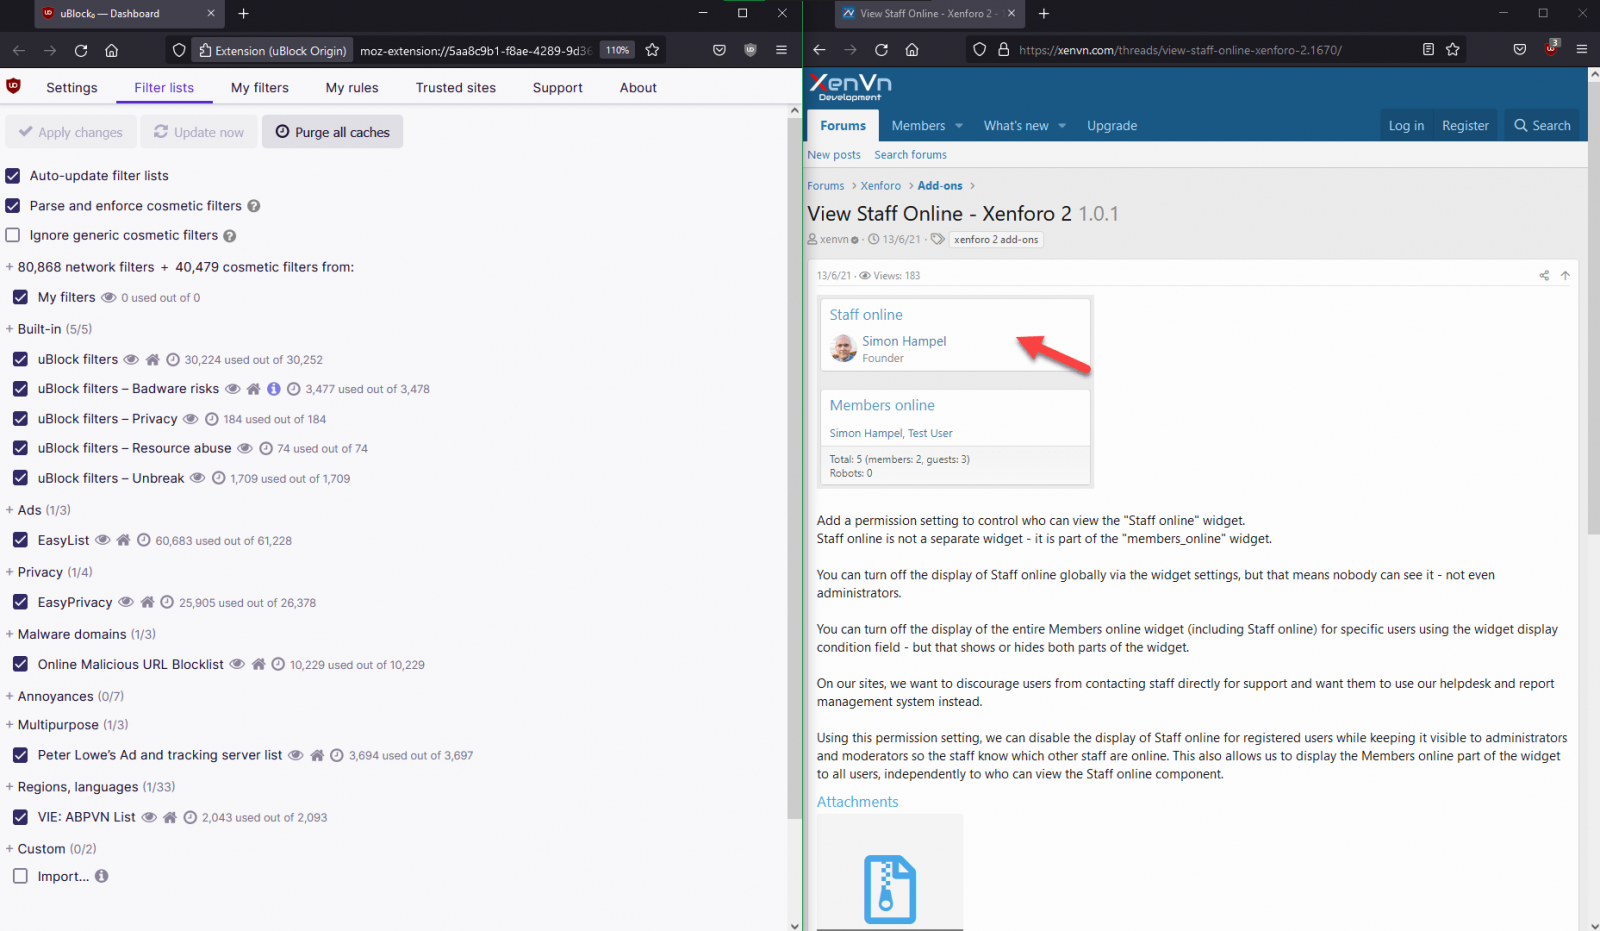
Task: Go to home page in uBlock Dashboard window
Action: click(x=111, y=50)
